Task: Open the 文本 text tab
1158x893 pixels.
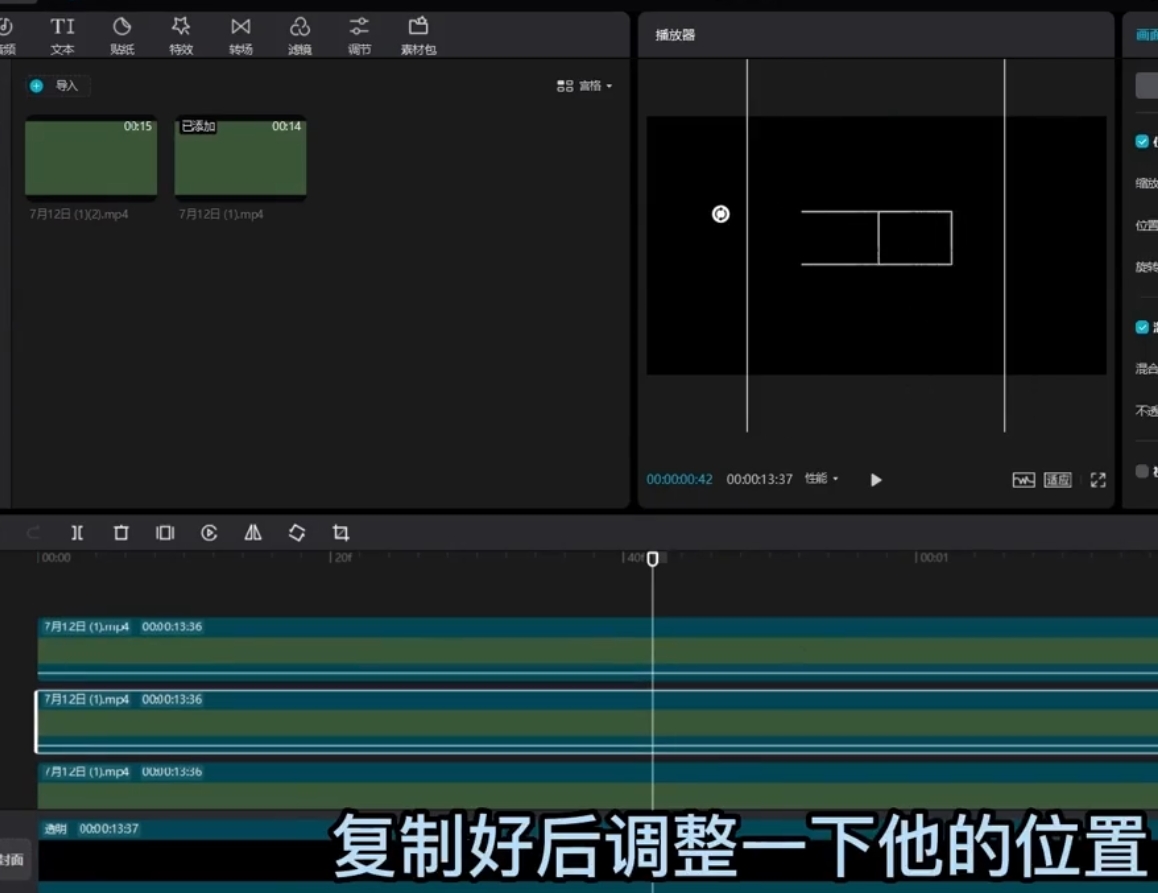Action: [x=63, y=35]
